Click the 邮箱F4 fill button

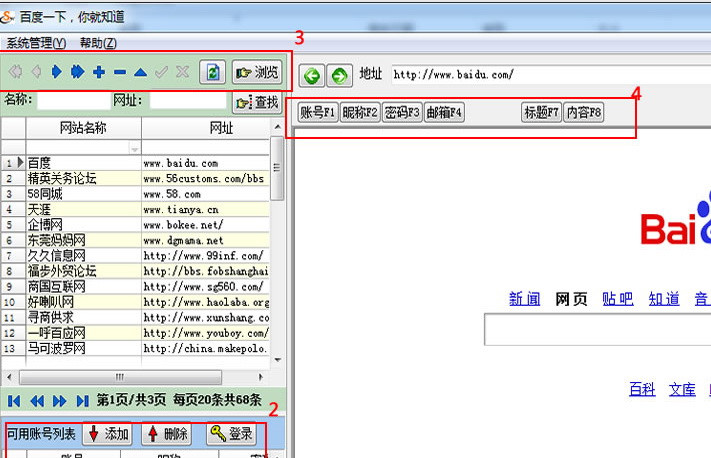pos(444,112)
